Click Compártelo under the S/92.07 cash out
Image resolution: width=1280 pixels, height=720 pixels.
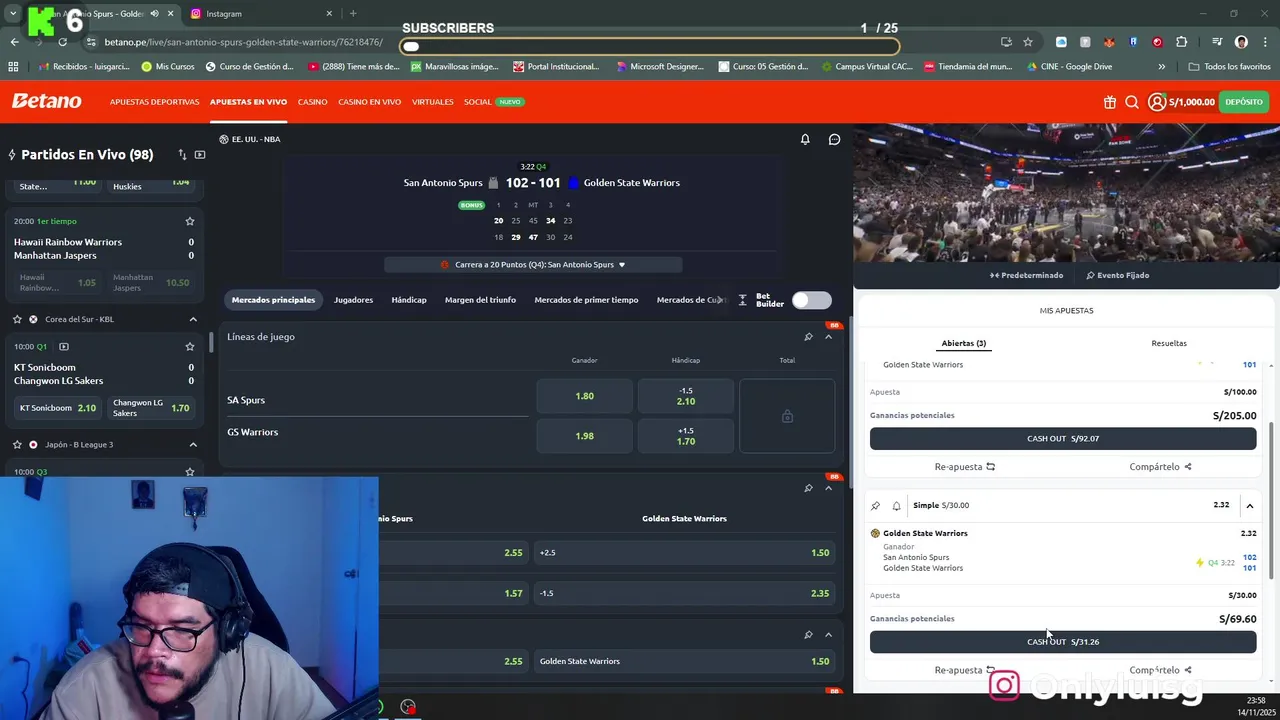[1160, 467]
